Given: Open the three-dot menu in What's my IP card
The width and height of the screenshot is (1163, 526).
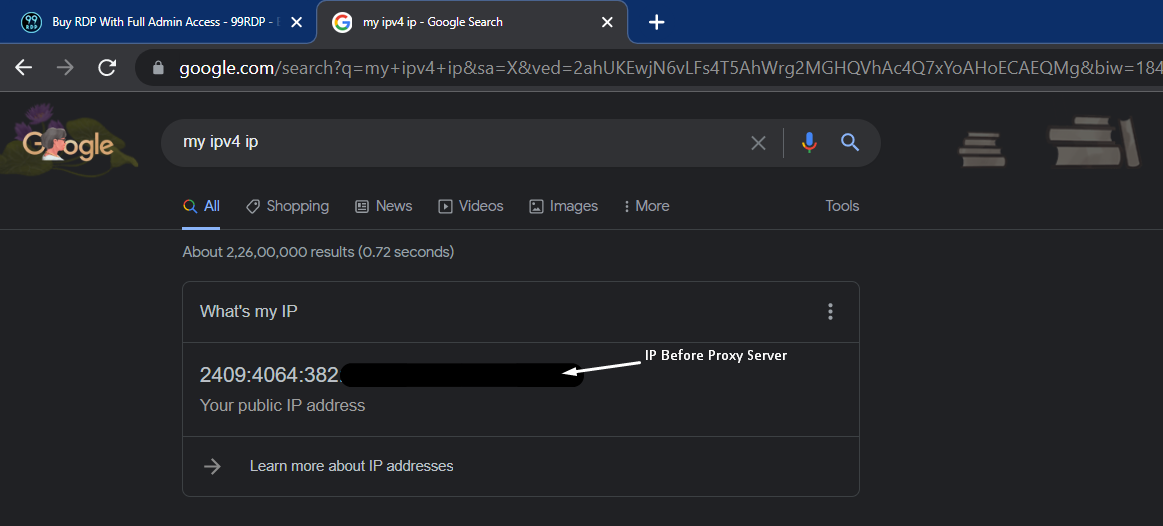Looking at the screenshot, I should (830, 312).
